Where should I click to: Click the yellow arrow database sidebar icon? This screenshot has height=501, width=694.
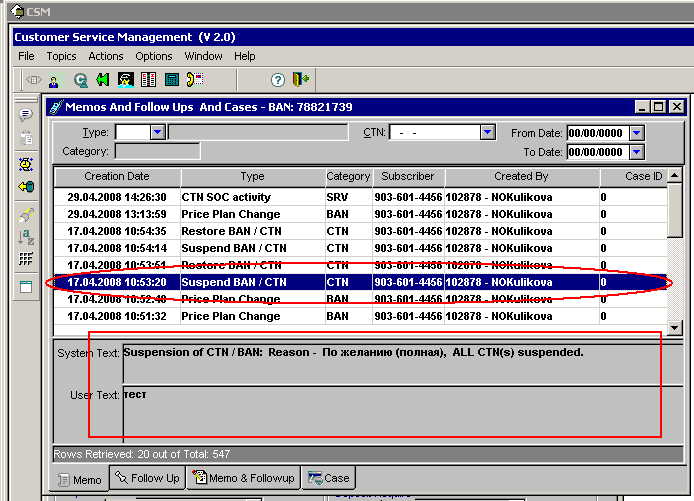click(26, 187)
